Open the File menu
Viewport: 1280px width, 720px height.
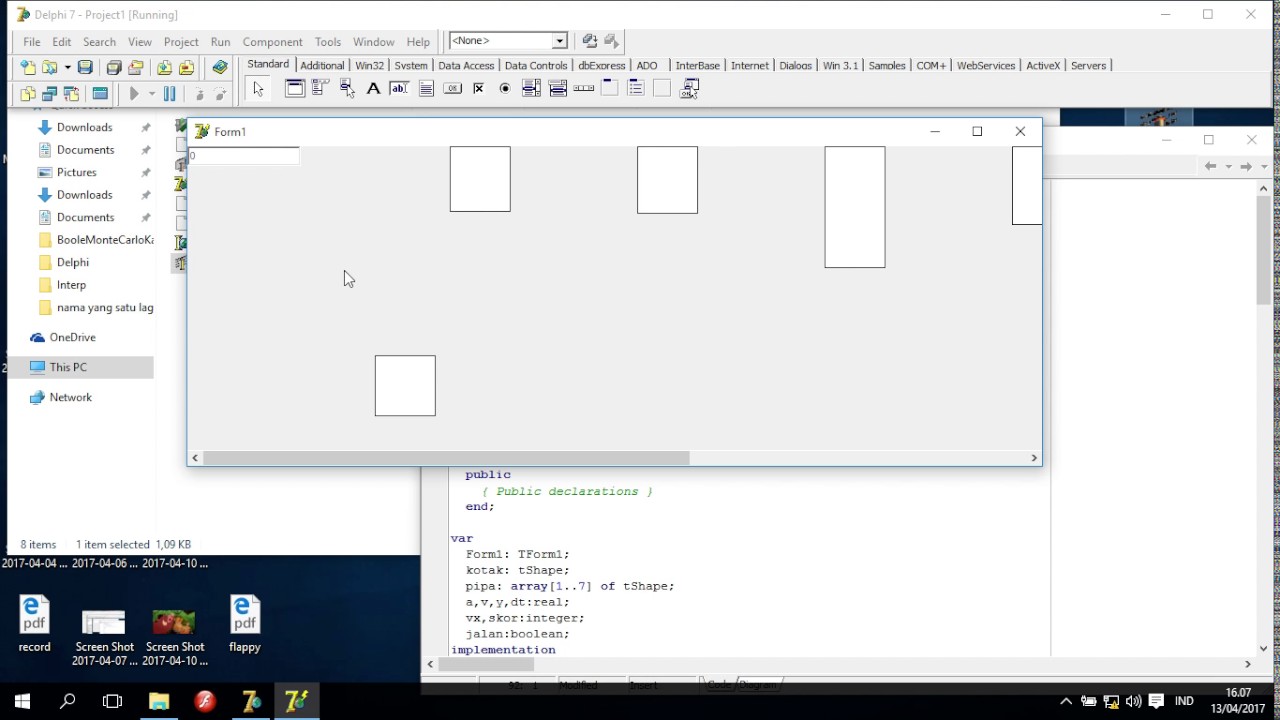[x=32, y=42]
